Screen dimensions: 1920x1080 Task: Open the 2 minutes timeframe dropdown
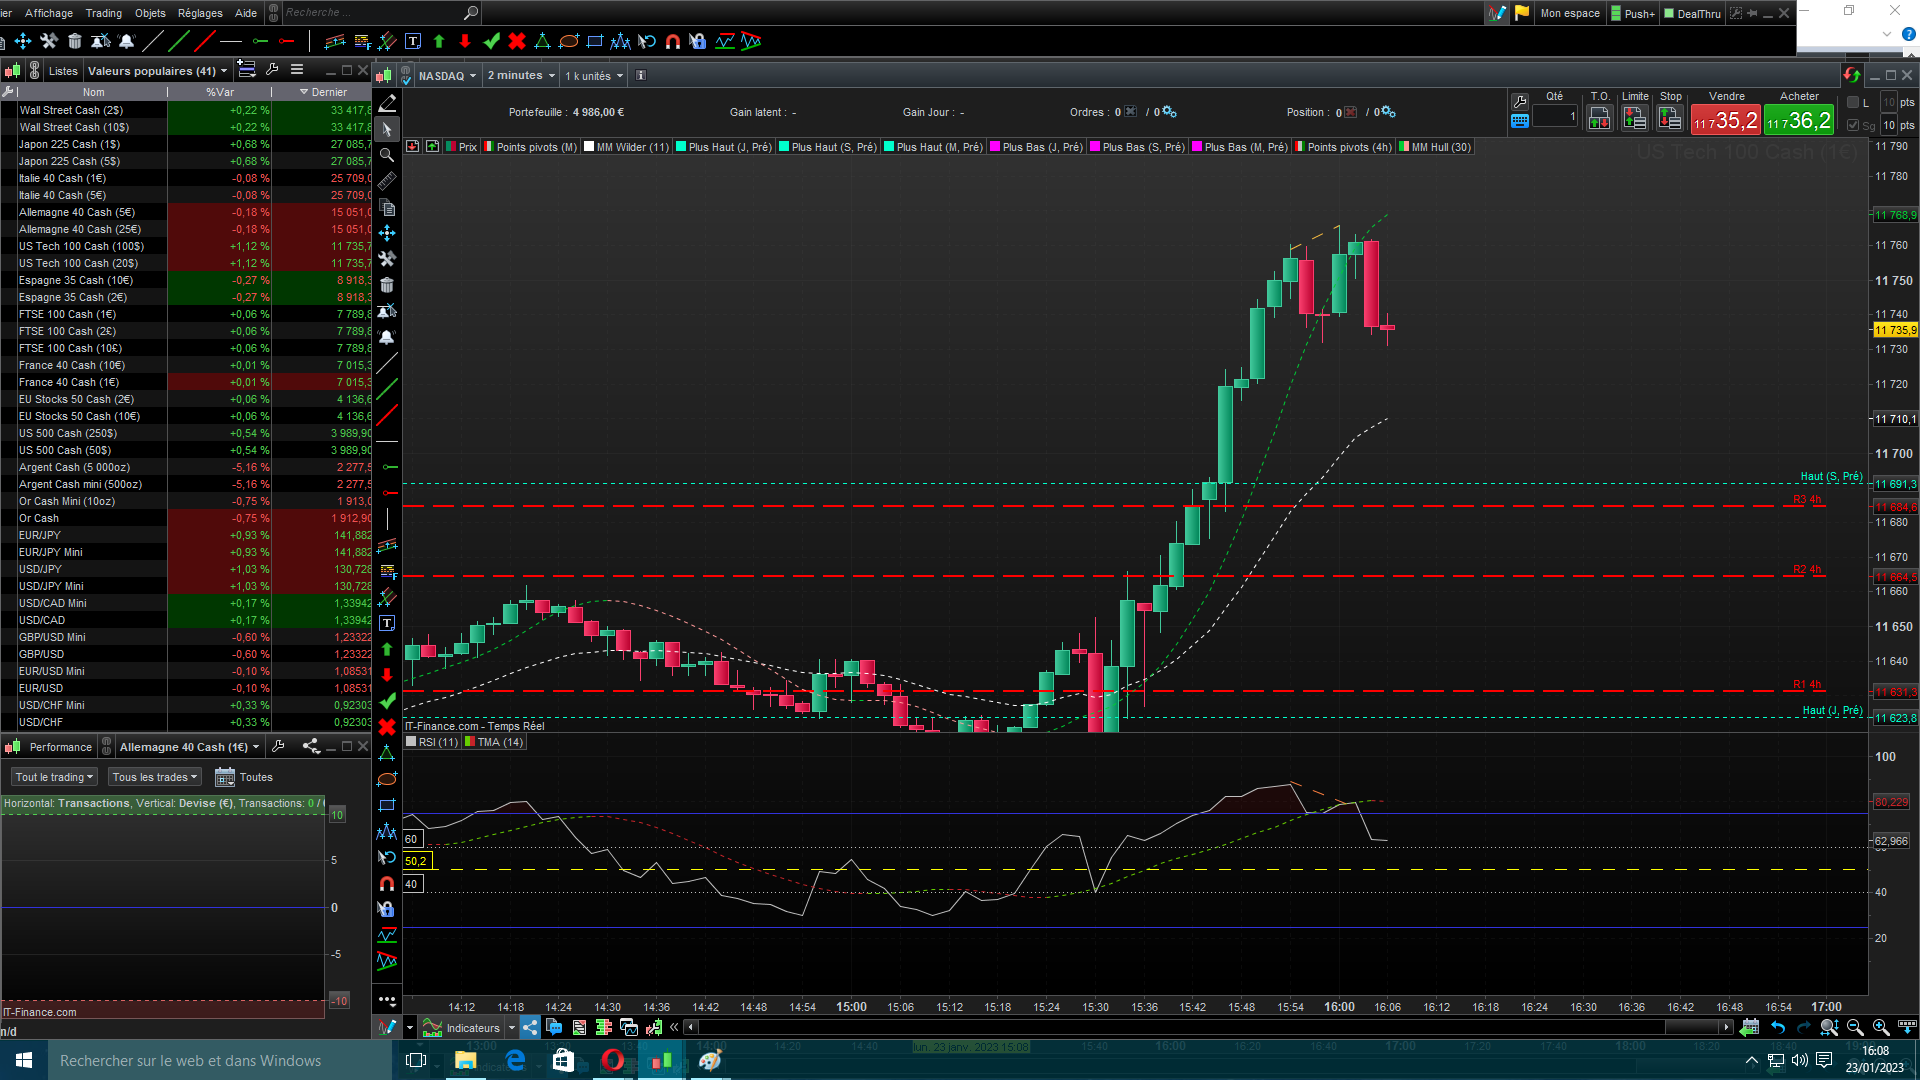[x=521, y=75]
